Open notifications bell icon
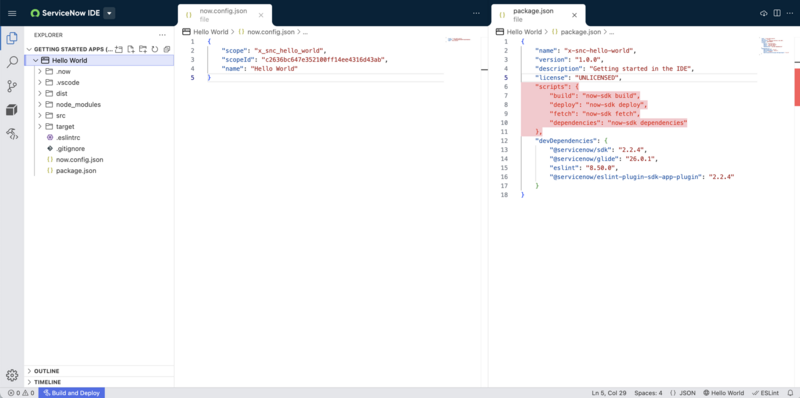800x398 pixels. click(x=789, y=393)
